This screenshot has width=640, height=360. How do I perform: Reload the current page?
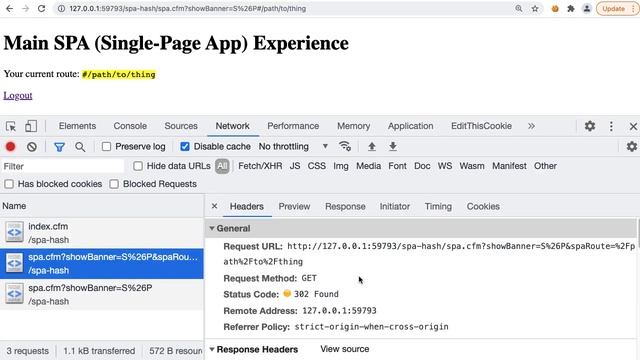tap(41, 9)
